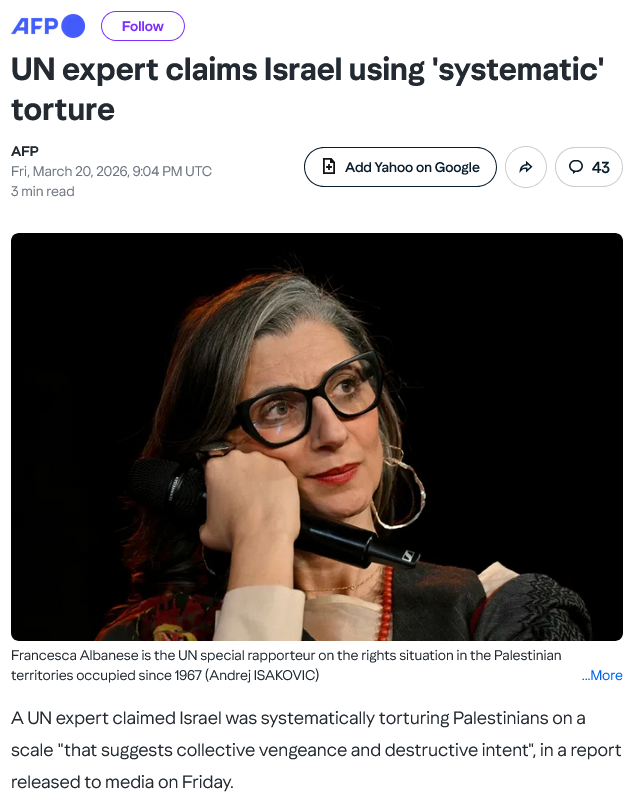
Task: Click the first paragraph of the article
Action: (x=316, y=750)
